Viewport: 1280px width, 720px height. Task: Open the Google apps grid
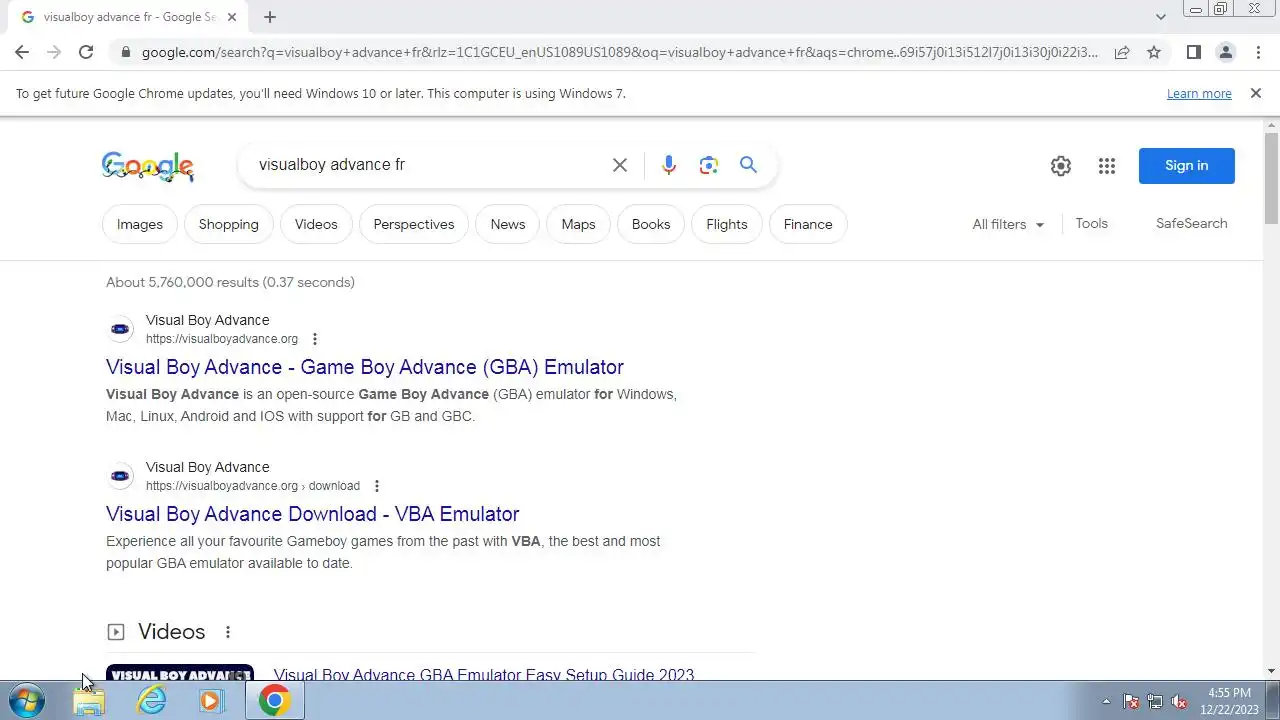pyautogui.click(x=1107, y=166)
